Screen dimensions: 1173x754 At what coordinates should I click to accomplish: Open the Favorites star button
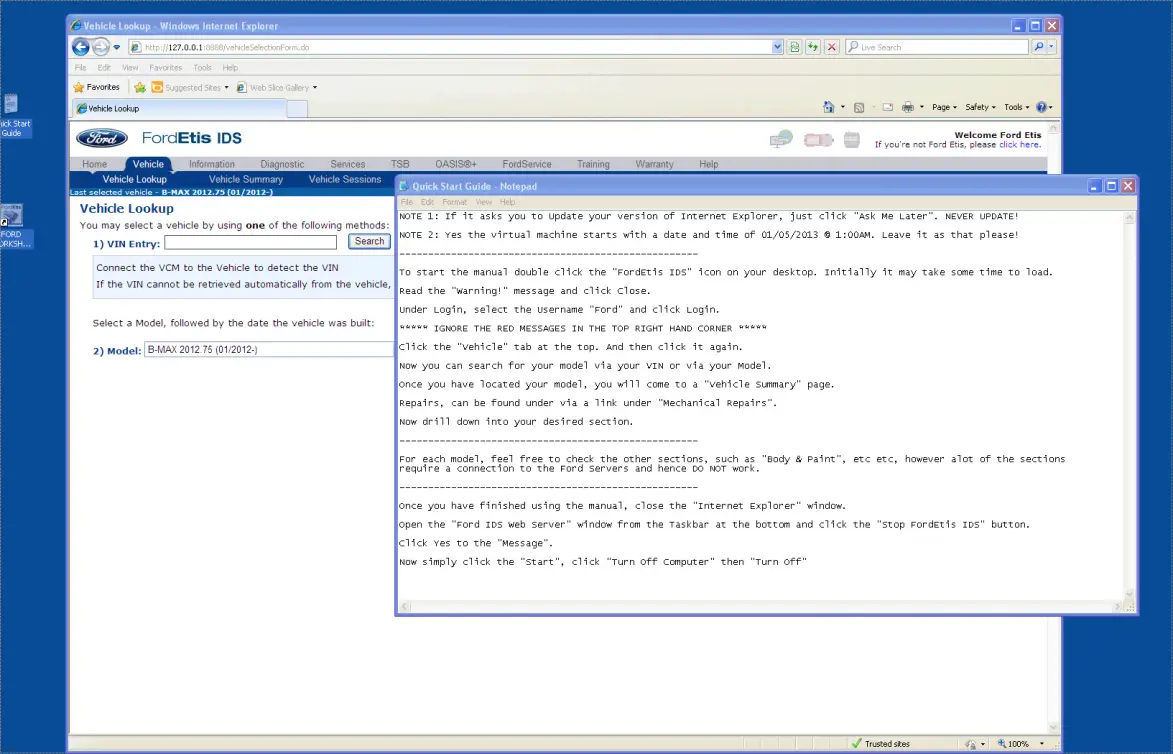[96, 87]
